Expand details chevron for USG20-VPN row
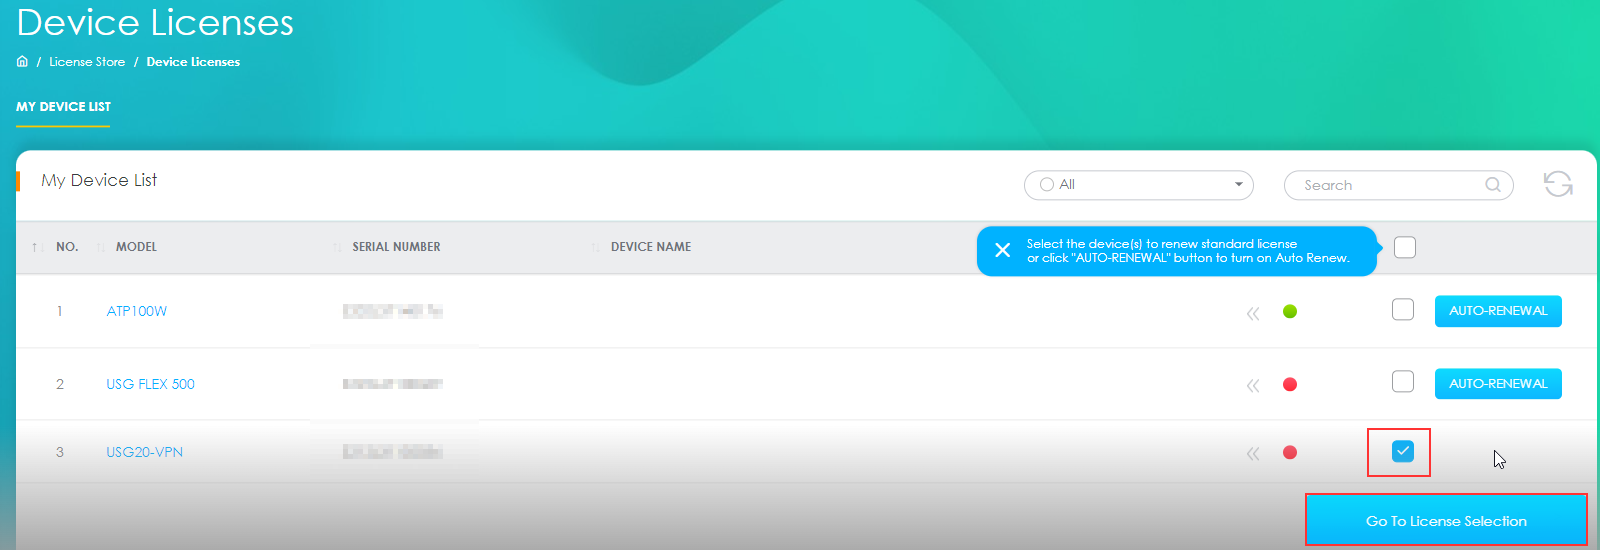The height and width of the screenshot is (550, 1600). pos(1252,453)
